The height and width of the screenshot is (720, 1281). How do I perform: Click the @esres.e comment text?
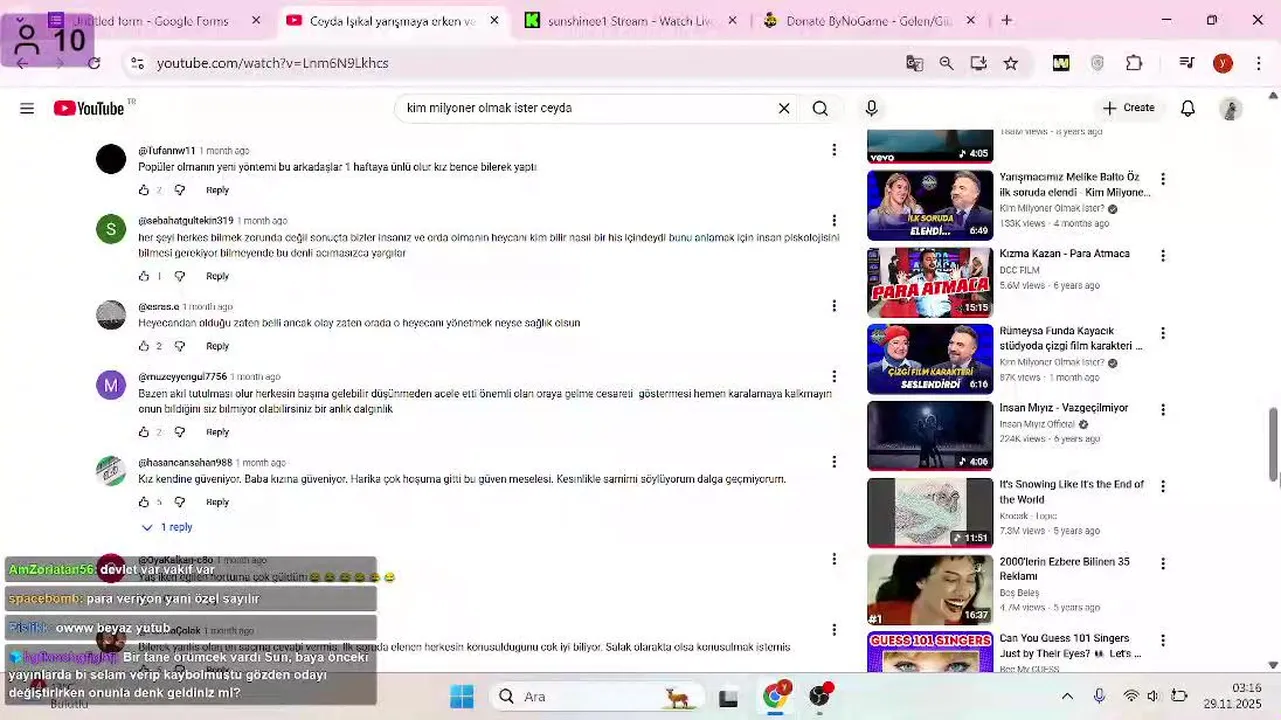[x=359, y=323]
